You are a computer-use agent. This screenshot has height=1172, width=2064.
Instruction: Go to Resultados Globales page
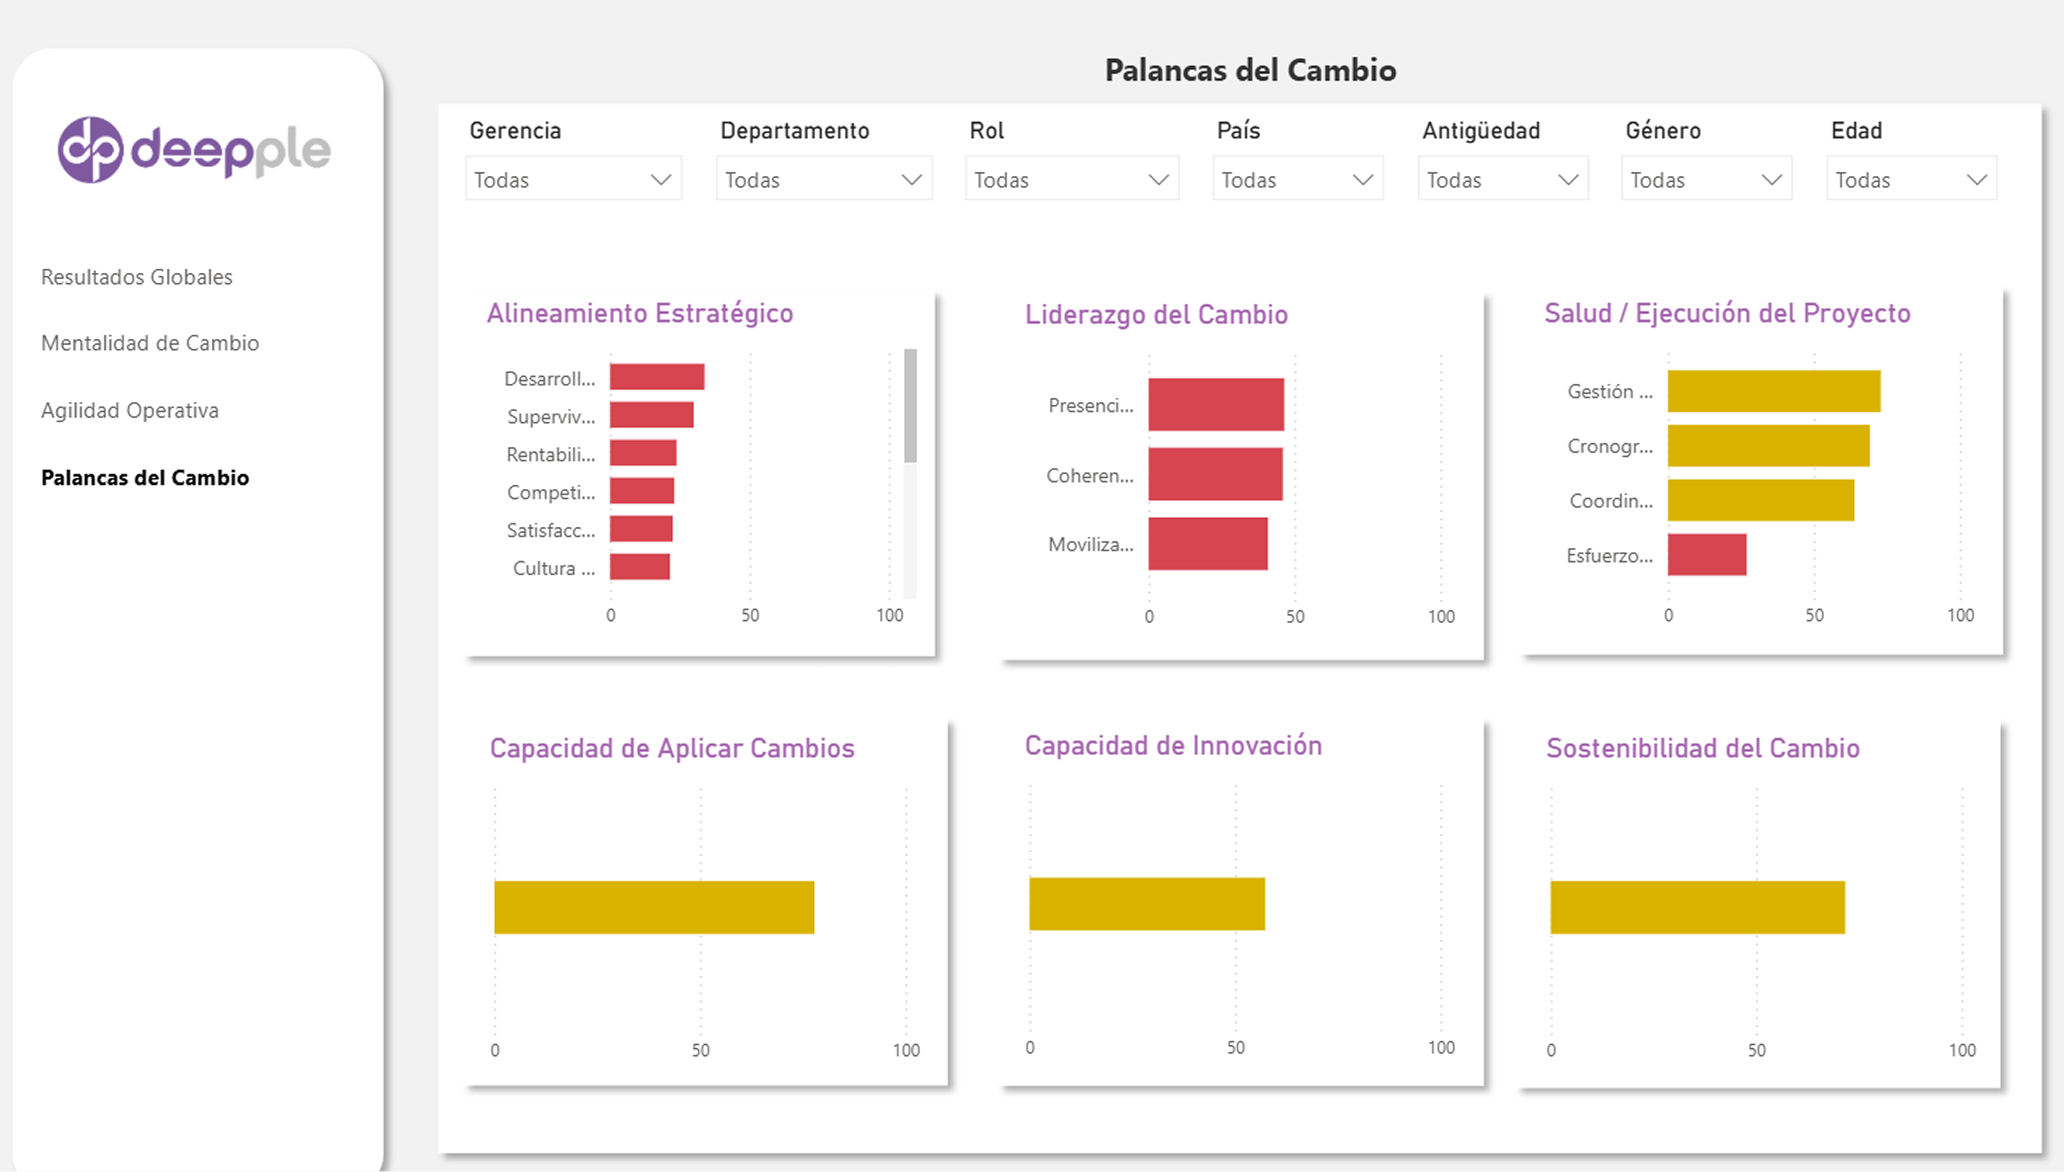(x=137, y=277)
